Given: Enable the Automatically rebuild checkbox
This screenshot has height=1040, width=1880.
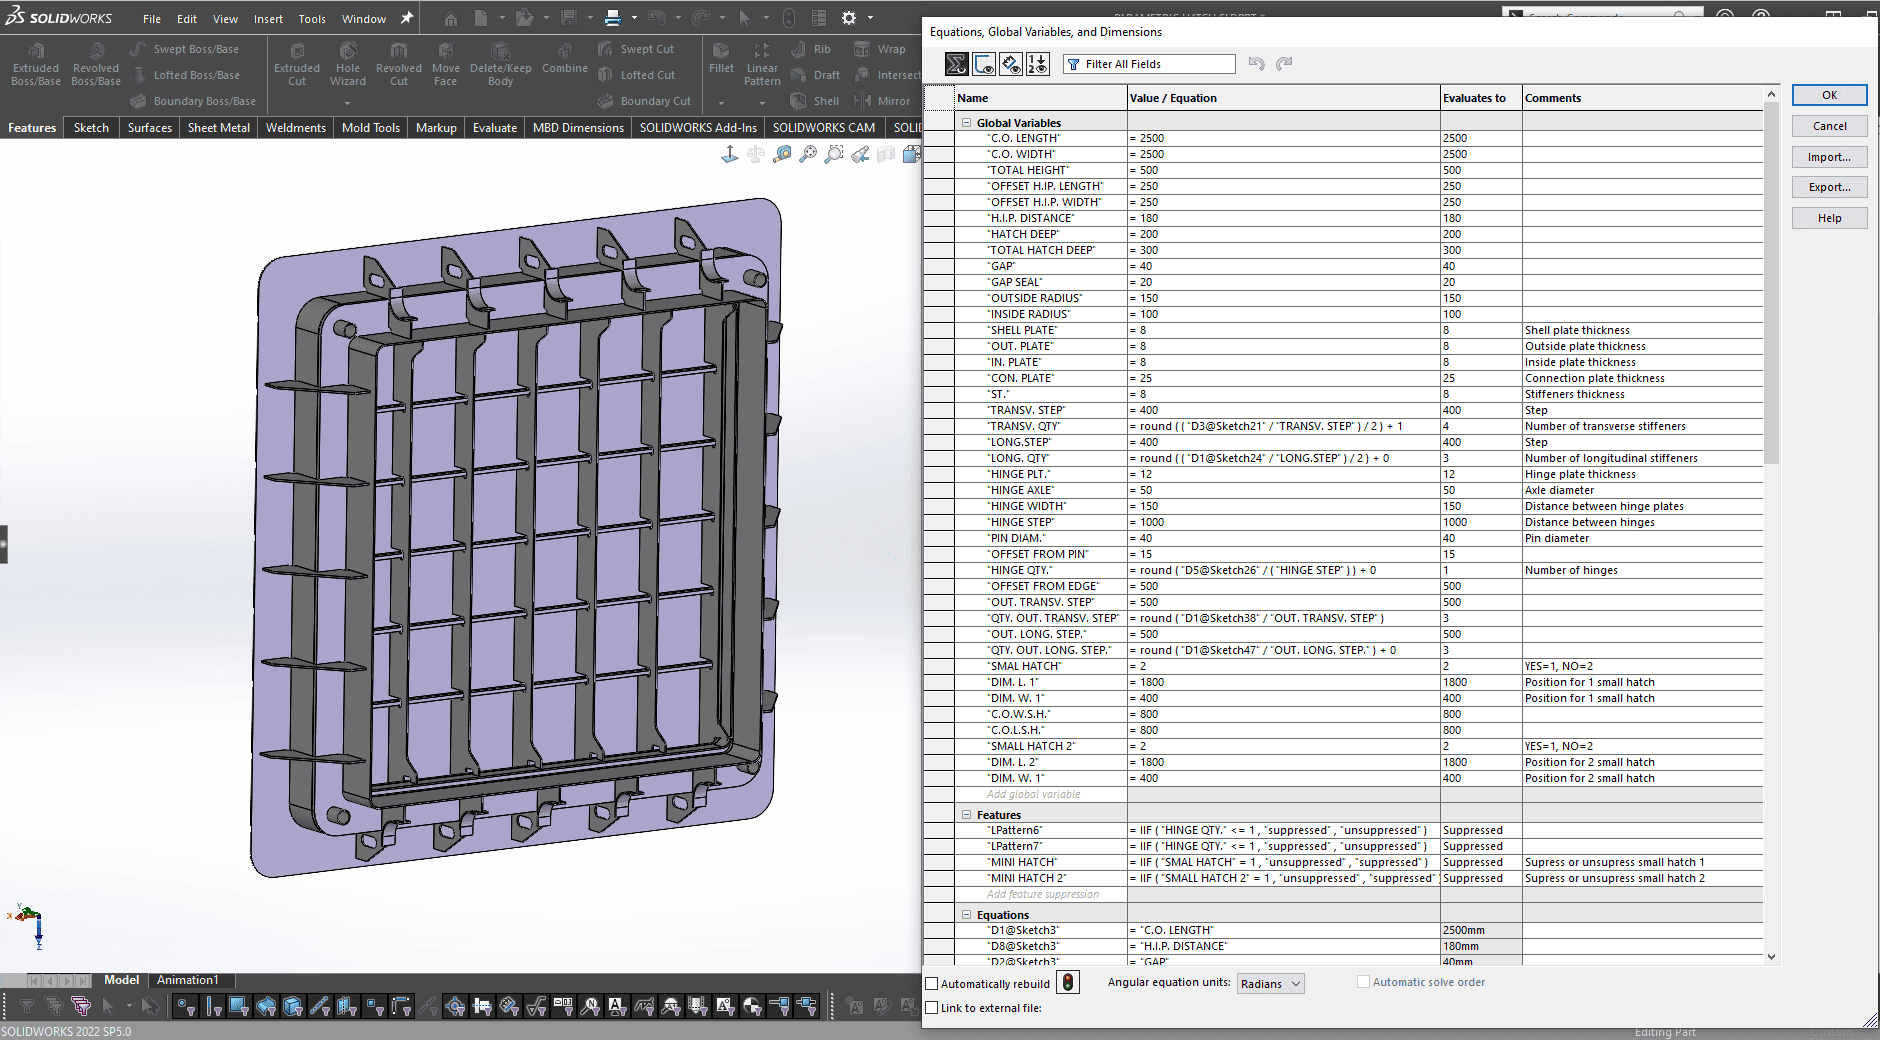Looking at the screenshot, I should pyautogui.click(x=932, y=984).
